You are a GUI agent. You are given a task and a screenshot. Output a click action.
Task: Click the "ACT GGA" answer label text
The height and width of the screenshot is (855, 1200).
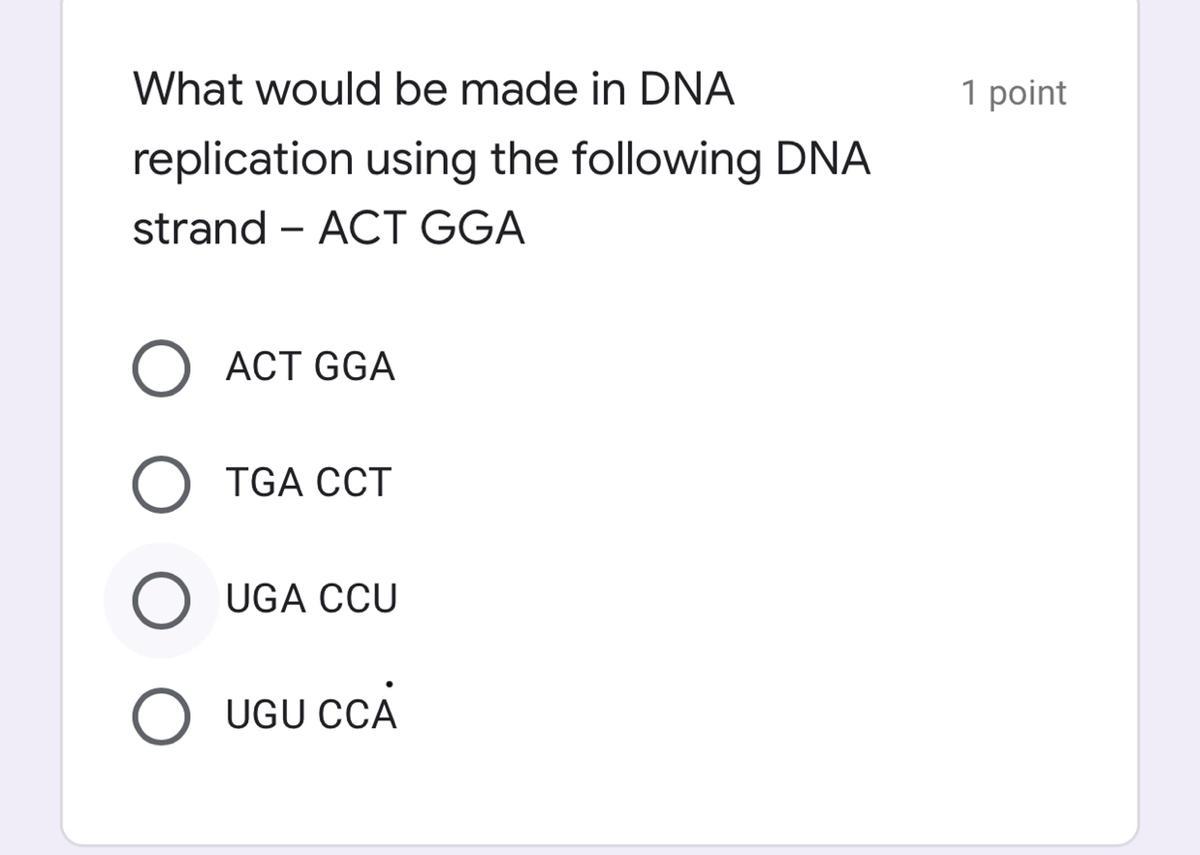point(310,368)
